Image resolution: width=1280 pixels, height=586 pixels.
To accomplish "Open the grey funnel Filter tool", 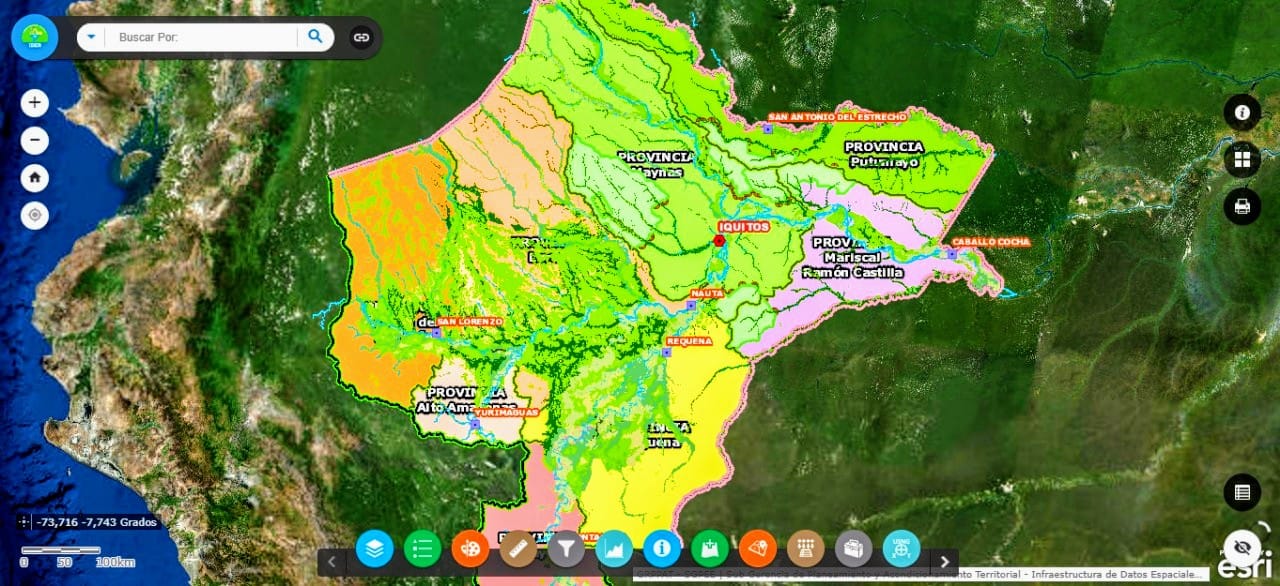I will (566, 548).
